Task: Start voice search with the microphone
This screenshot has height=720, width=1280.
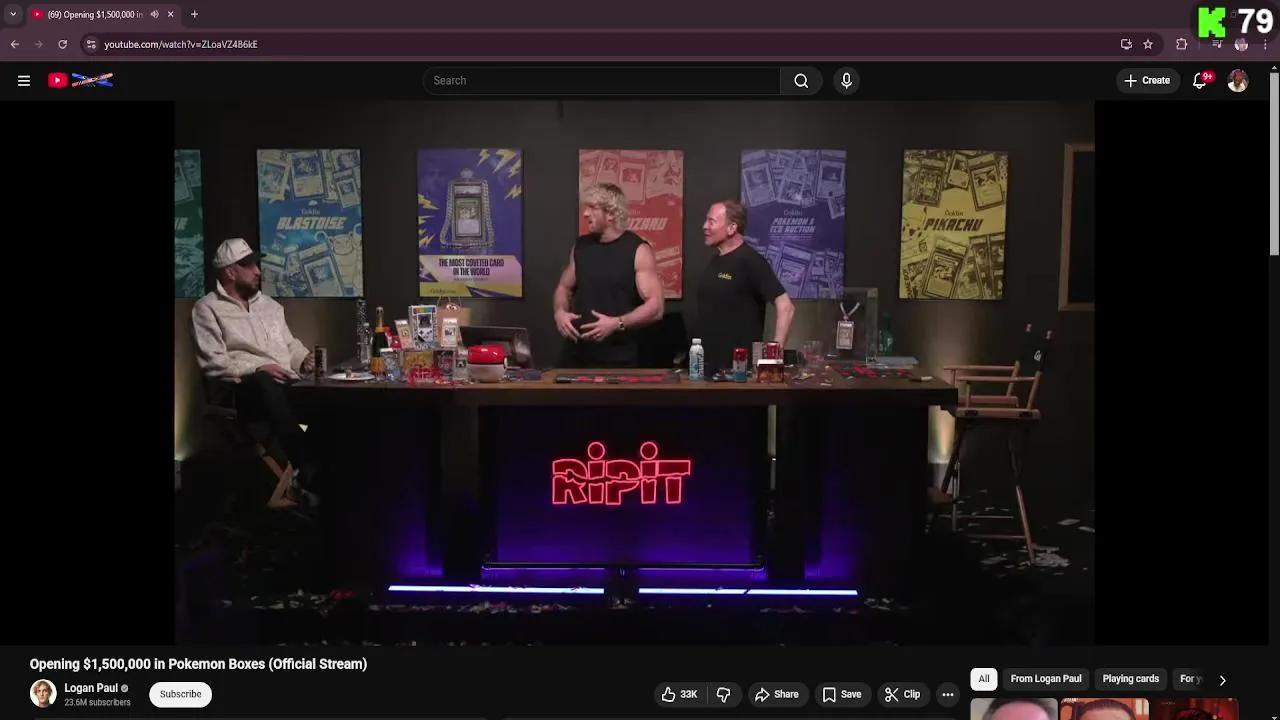Action: coord(846,81)
